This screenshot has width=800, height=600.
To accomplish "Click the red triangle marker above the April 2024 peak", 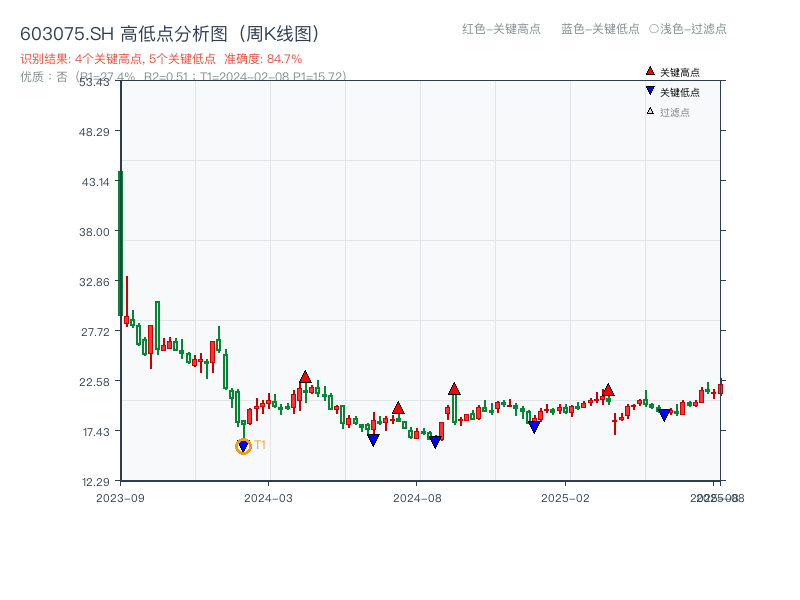I will pyautogui.click(x=307, y=375).
